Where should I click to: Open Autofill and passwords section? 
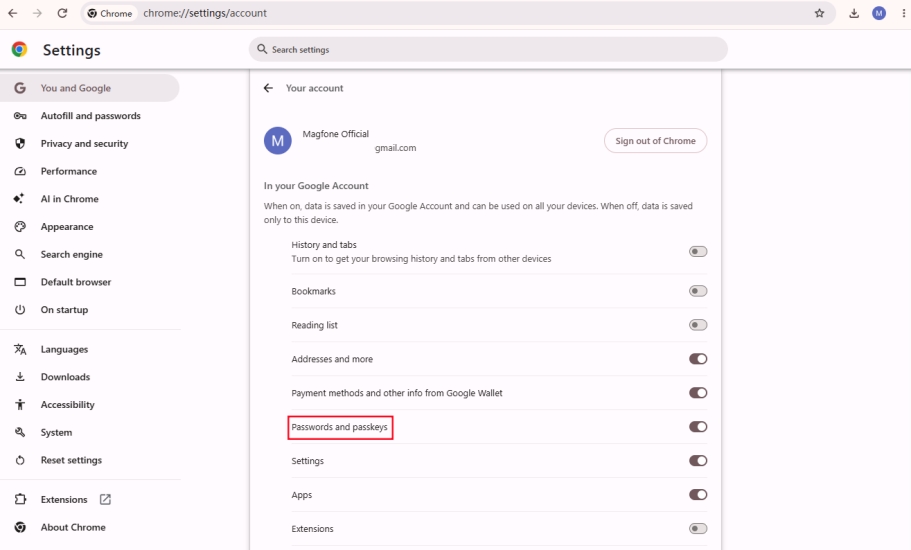pos(89,116)
